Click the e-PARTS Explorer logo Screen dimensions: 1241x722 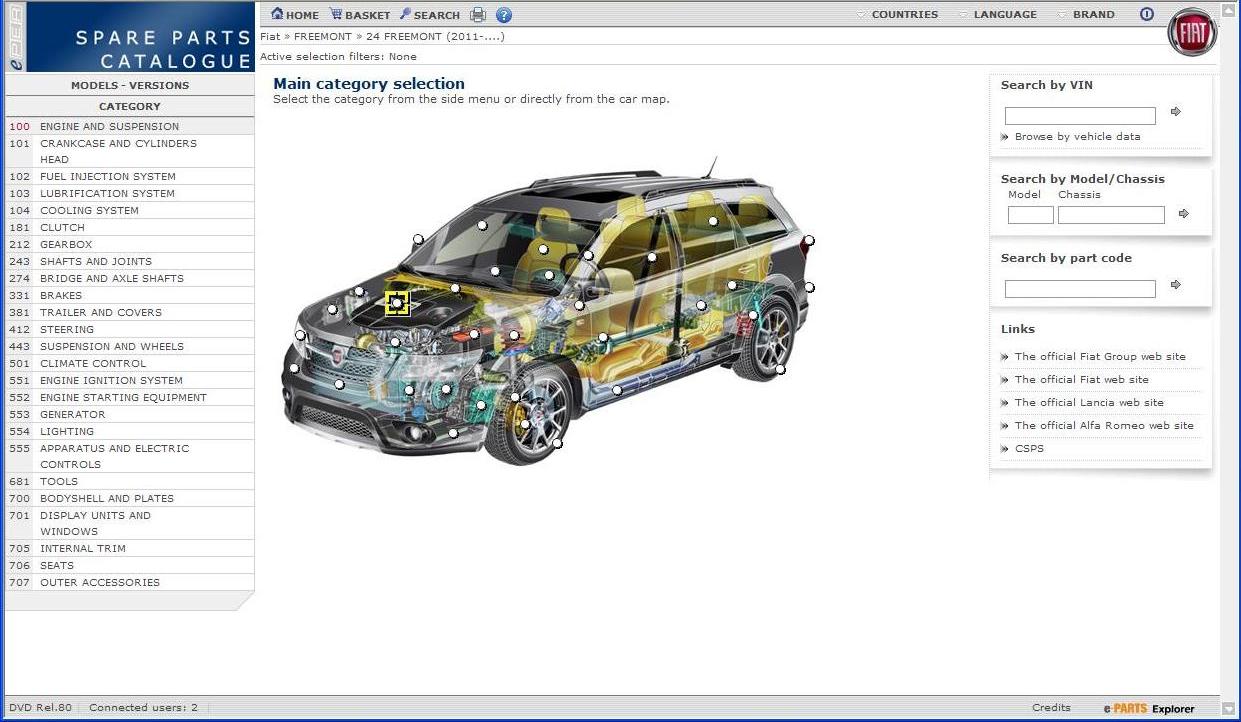[x=1149, y=709]
